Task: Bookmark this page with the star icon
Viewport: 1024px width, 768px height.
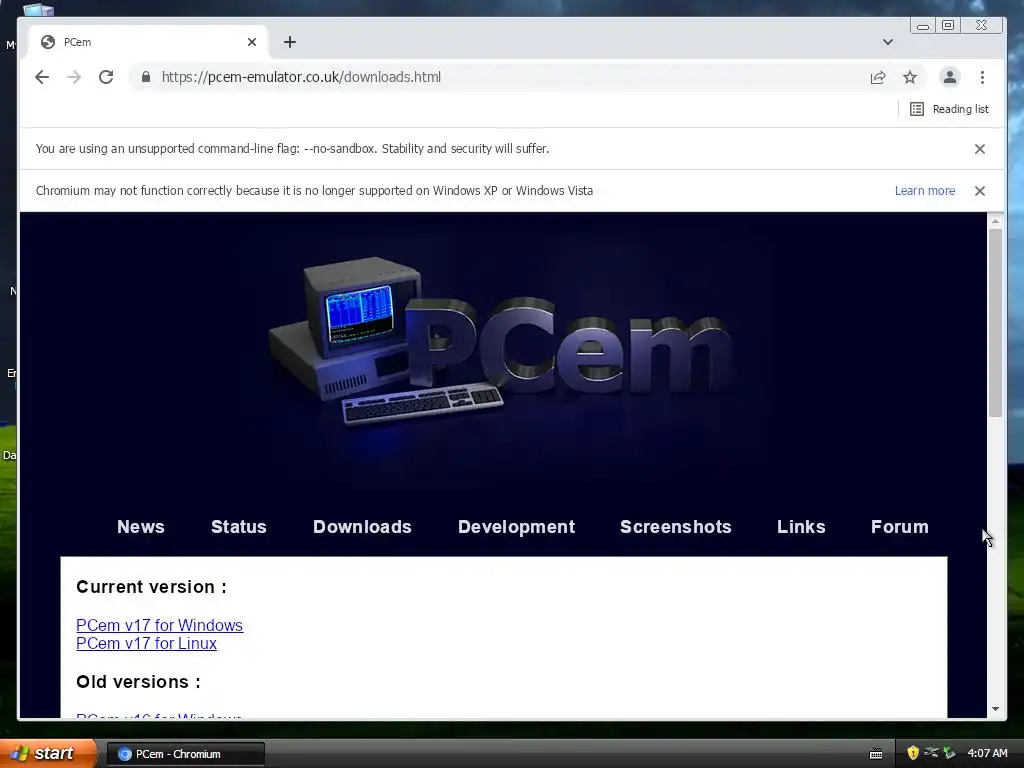Action: coord(910,77)
